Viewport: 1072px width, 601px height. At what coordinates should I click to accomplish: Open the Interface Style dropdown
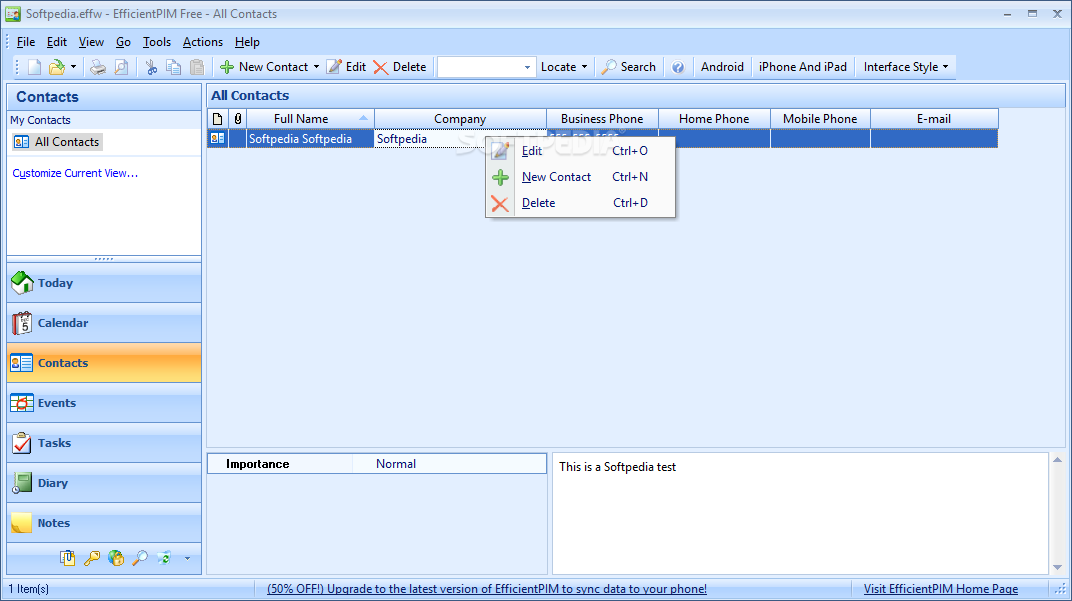coord(906,67)
